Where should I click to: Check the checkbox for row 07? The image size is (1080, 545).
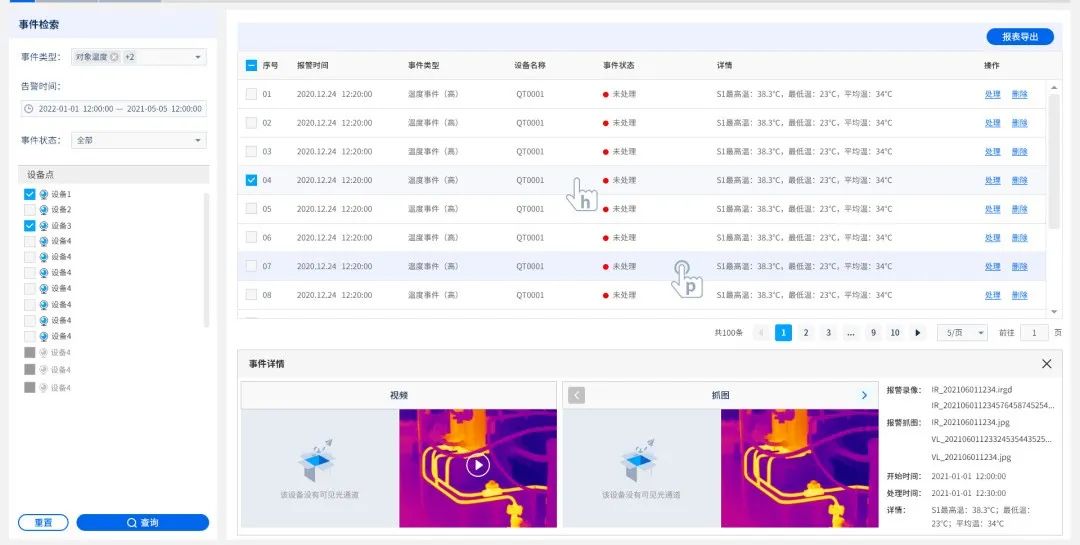(251, 266)
